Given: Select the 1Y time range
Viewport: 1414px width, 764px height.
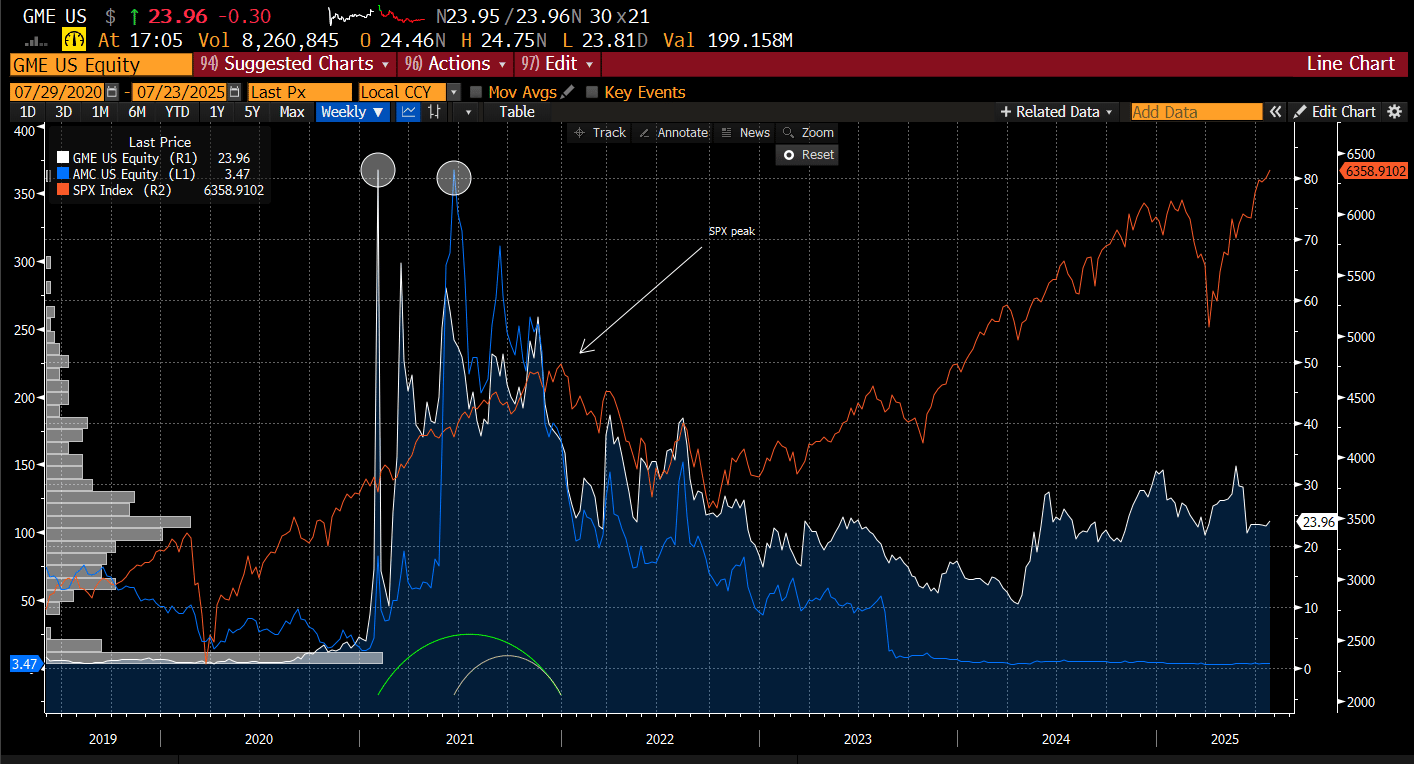Looking at the screenshot, I should pyautogui.click(x=217, y=112).
